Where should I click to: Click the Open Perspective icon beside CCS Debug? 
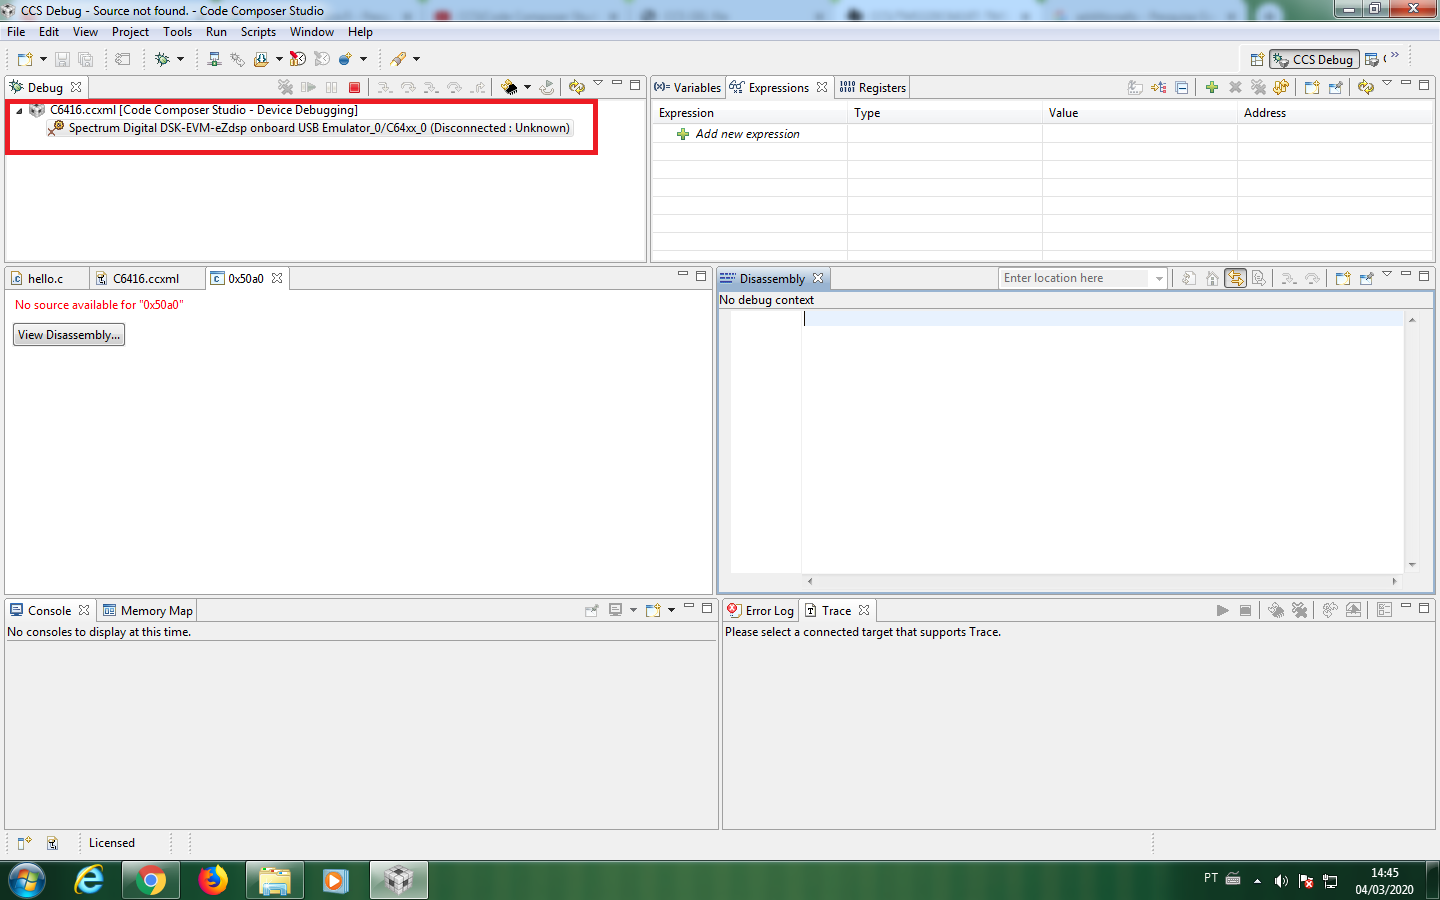point(1257,60)
